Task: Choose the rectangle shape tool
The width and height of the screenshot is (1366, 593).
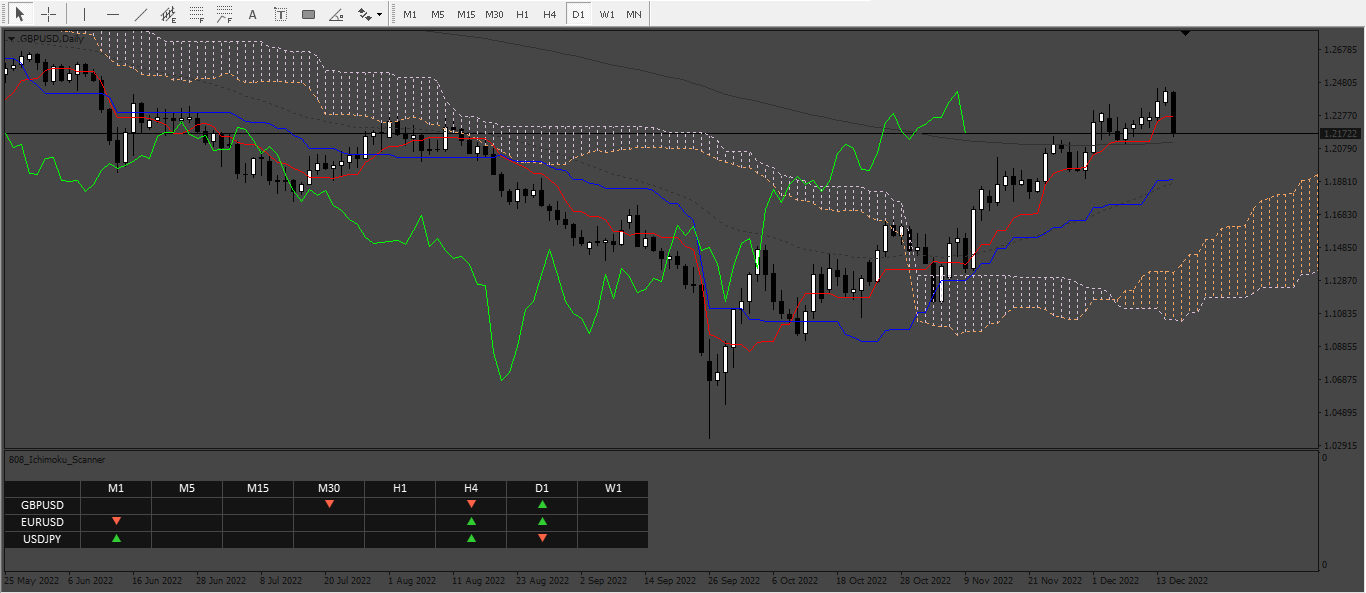Action: pos(309,14)
